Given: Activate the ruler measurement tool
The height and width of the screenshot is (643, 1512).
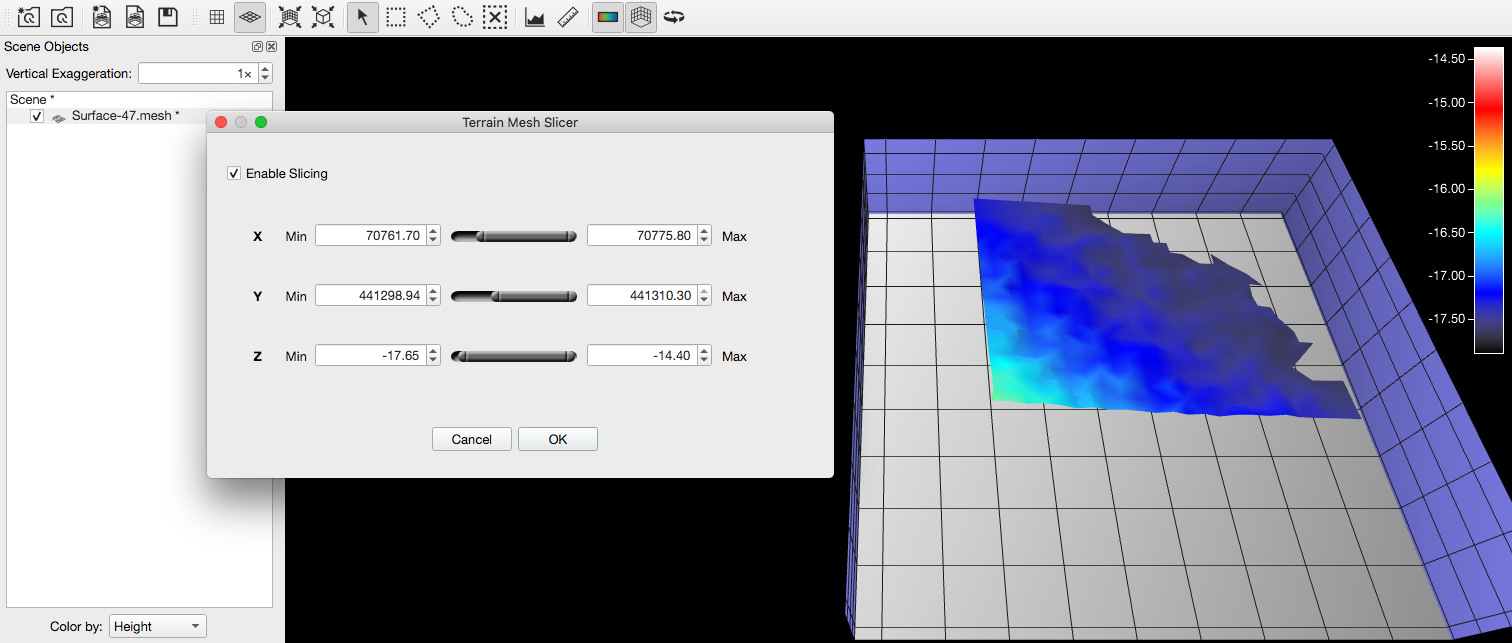Looking at the screenshot, I should (x=568, y=17).
